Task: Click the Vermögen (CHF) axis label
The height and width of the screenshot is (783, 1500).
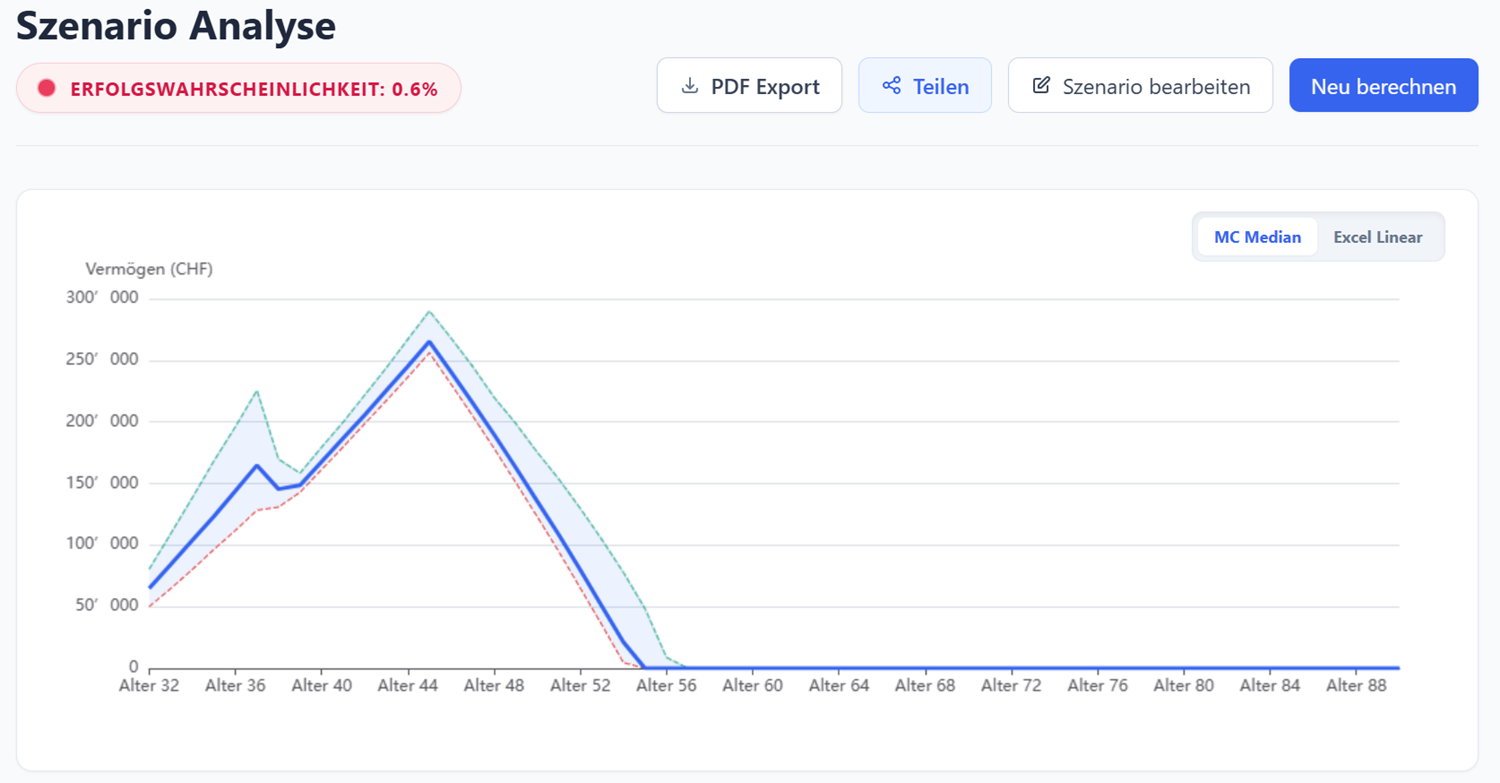Action: point(149,269)
